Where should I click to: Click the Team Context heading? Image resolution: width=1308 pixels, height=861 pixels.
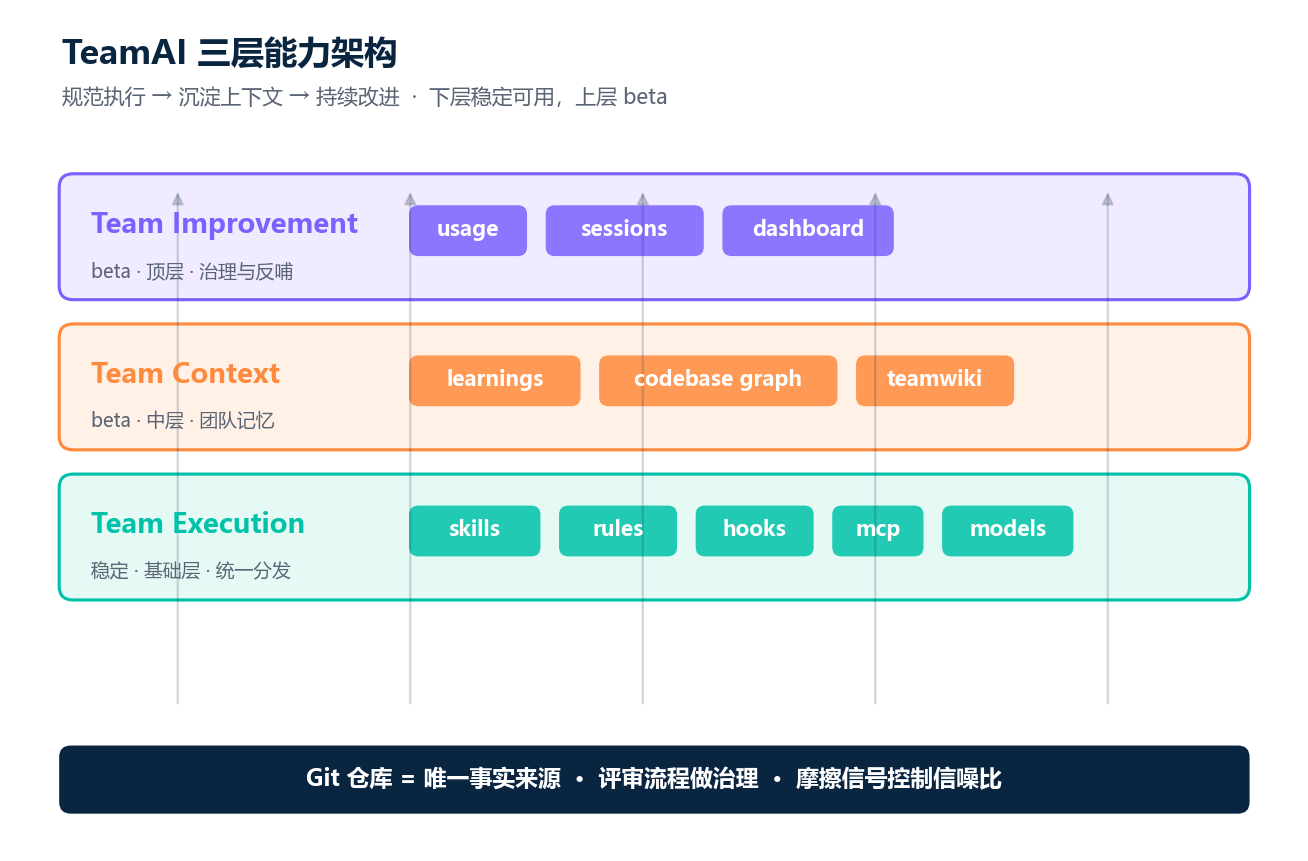click(x=185, y=373)
